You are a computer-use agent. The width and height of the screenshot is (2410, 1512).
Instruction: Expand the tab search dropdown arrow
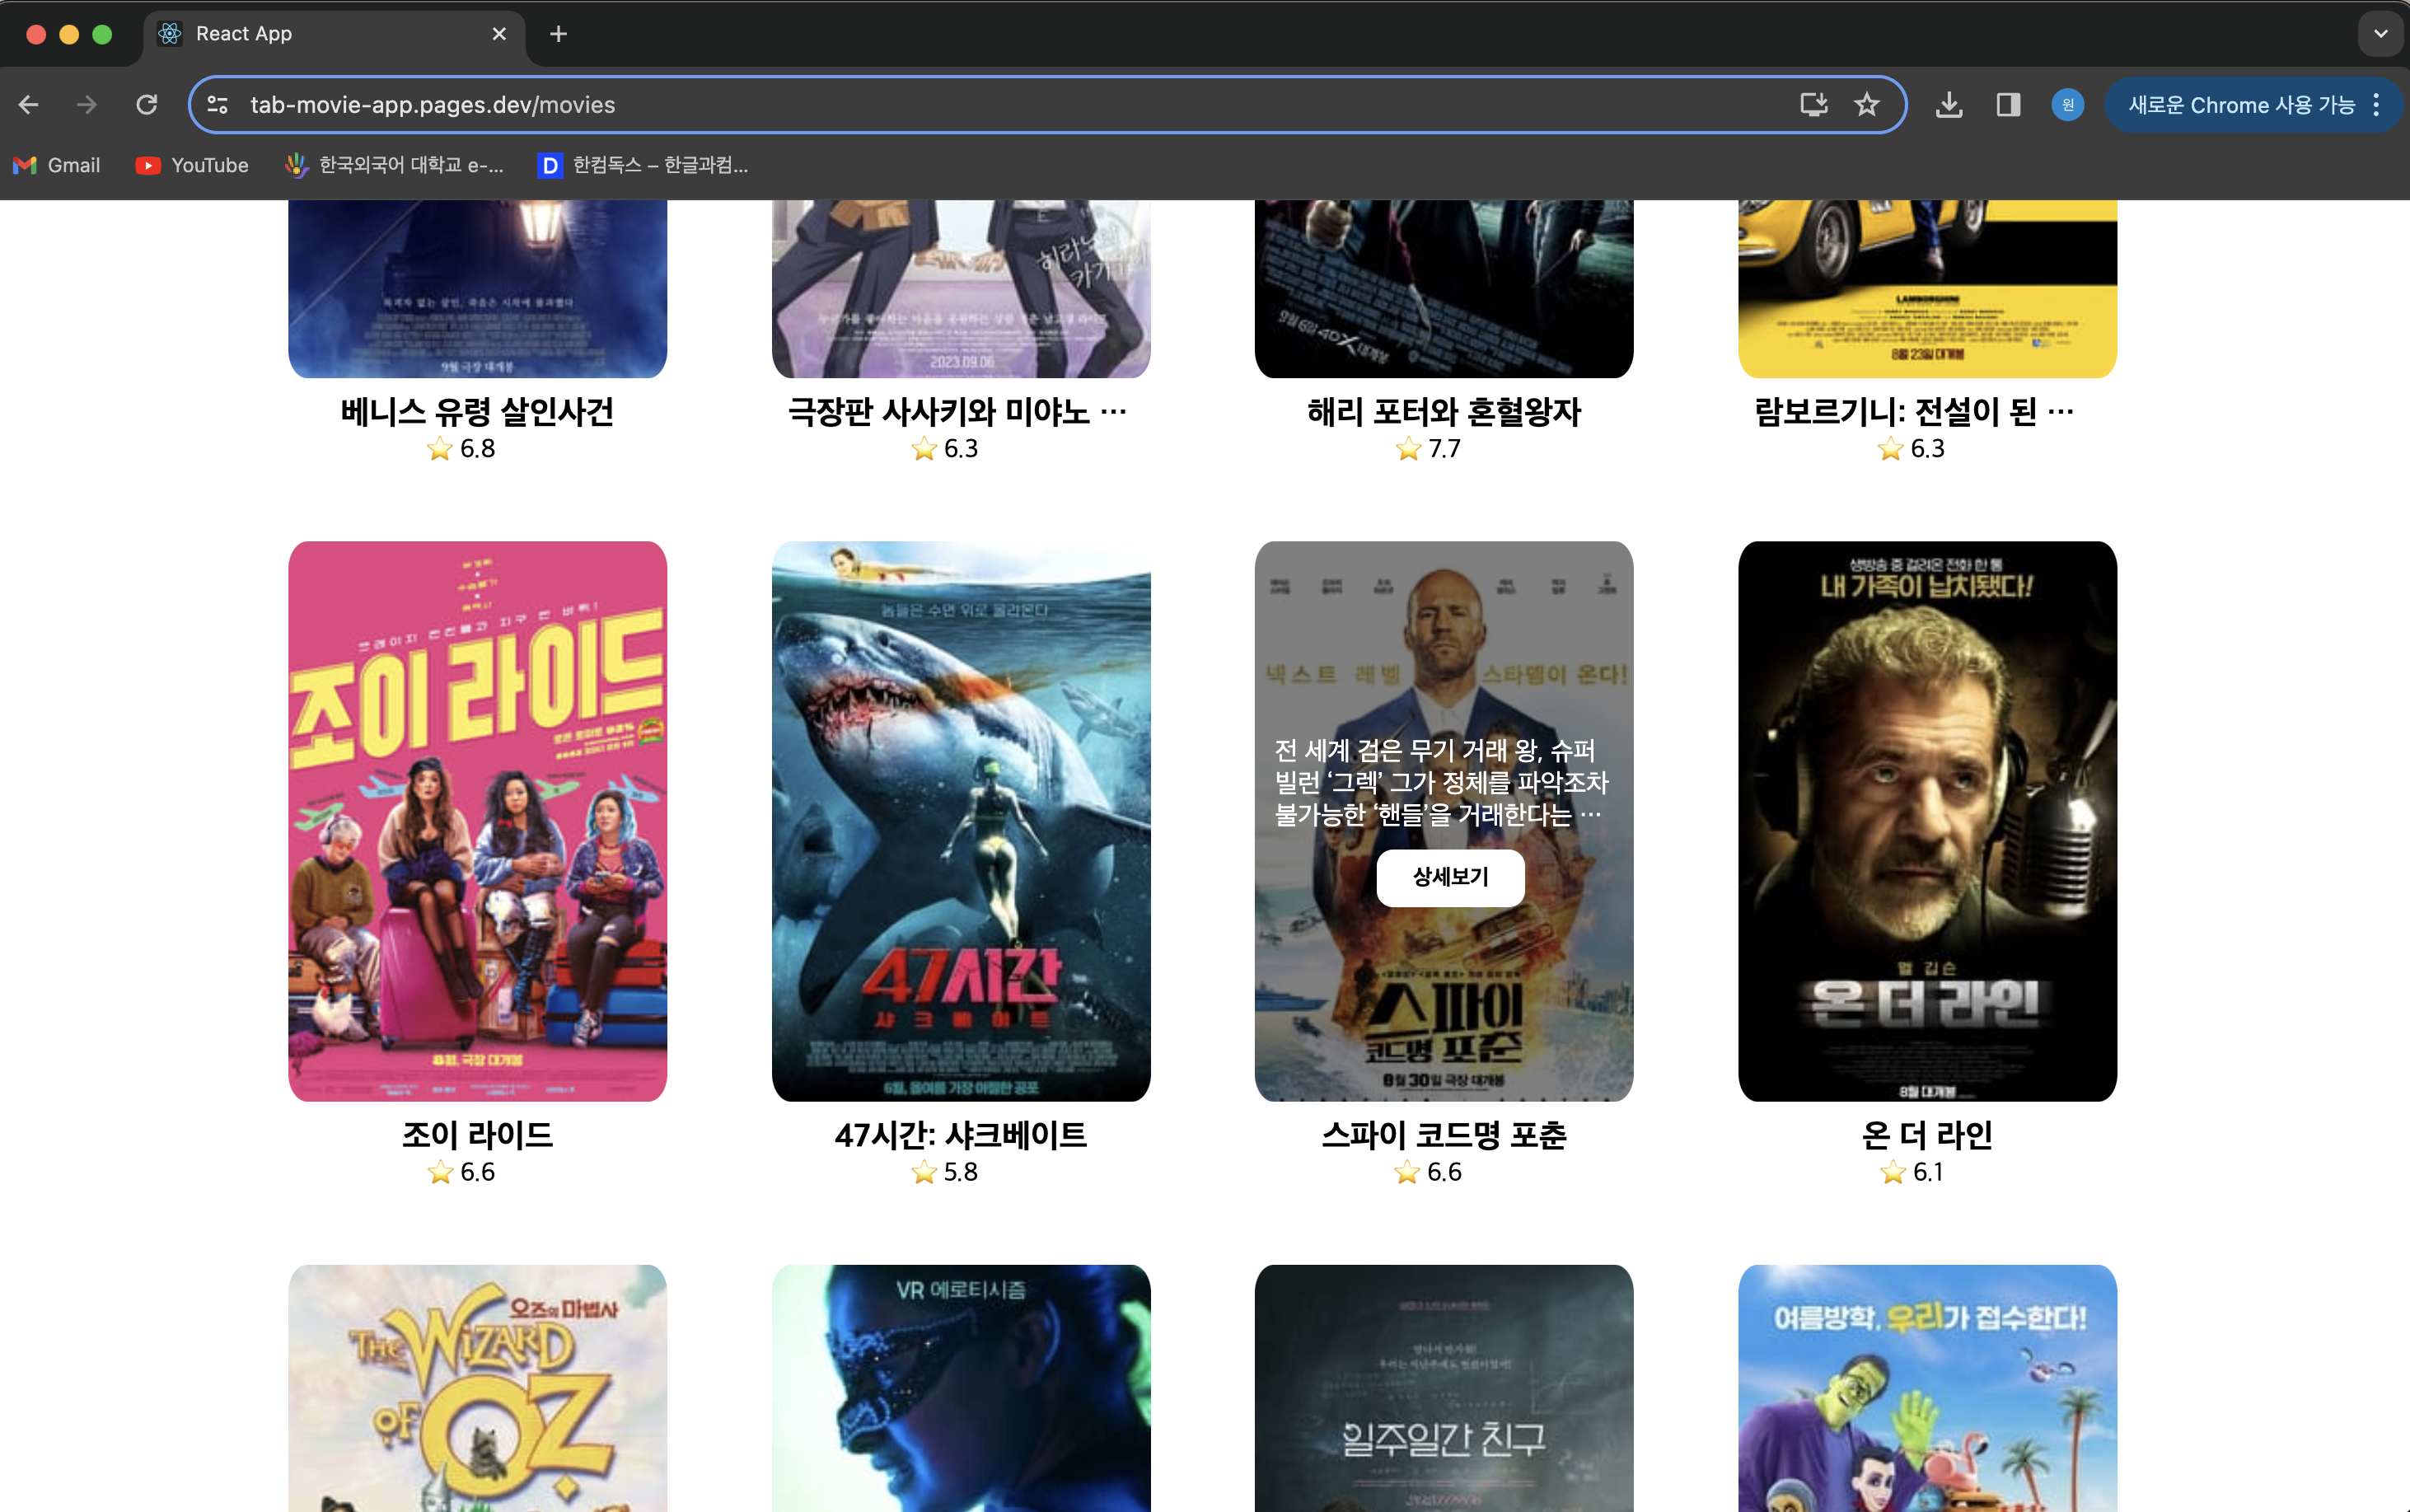pyautogui.click(x=2380, y=34)
